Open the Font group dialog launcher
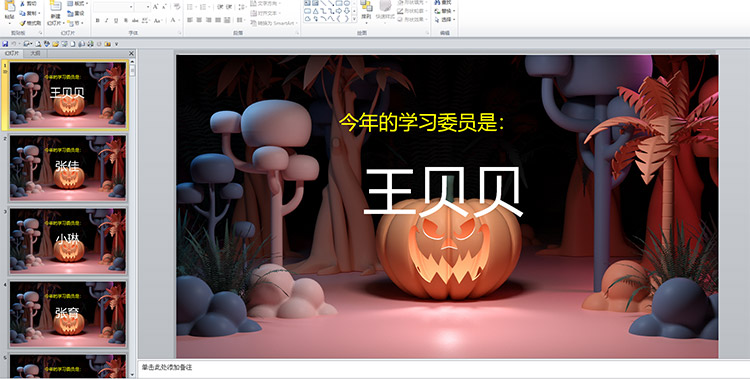Image resolution: width=750 pixels, height=379 pixels. [180, 33]
